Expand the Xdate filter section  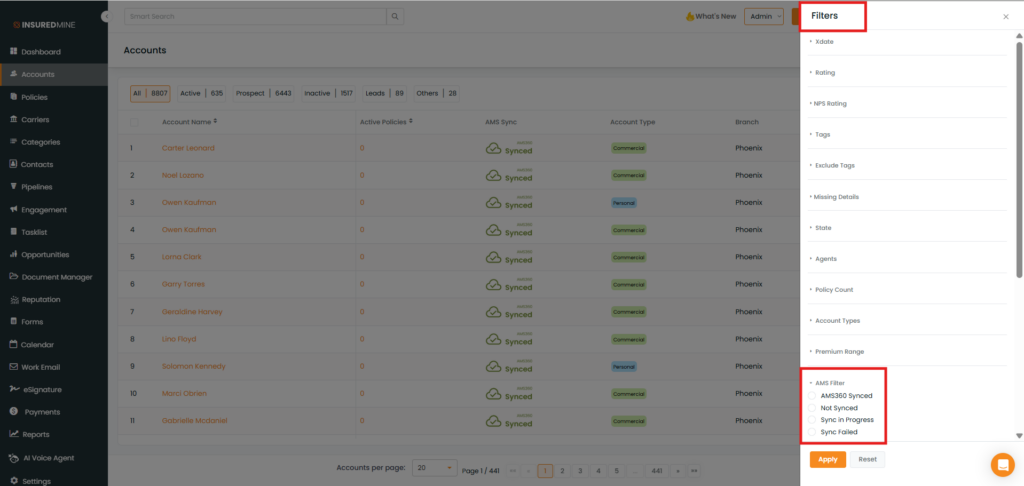tap(824, 42)
